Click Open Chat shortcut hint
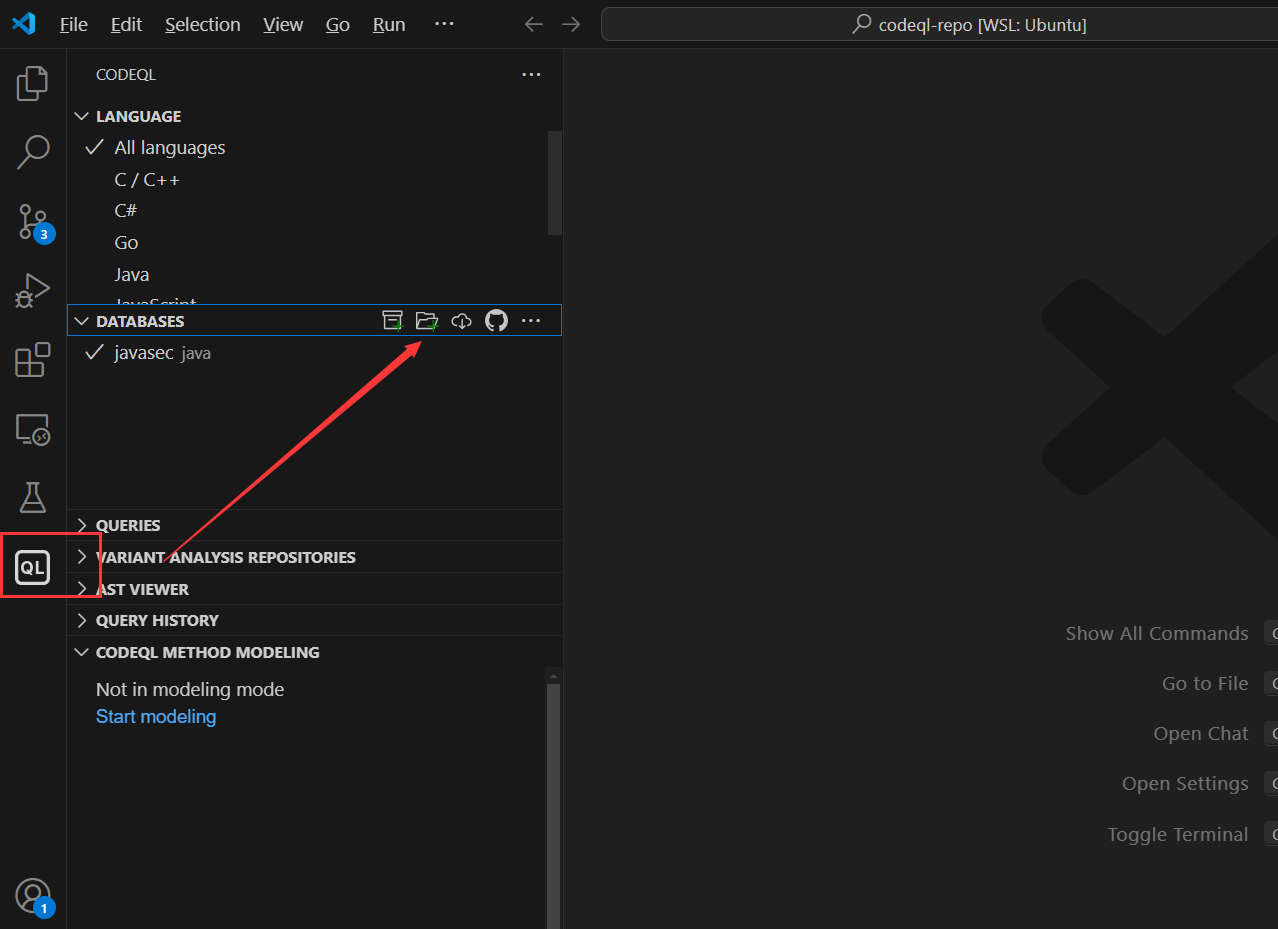 (x=1201, y=734)
